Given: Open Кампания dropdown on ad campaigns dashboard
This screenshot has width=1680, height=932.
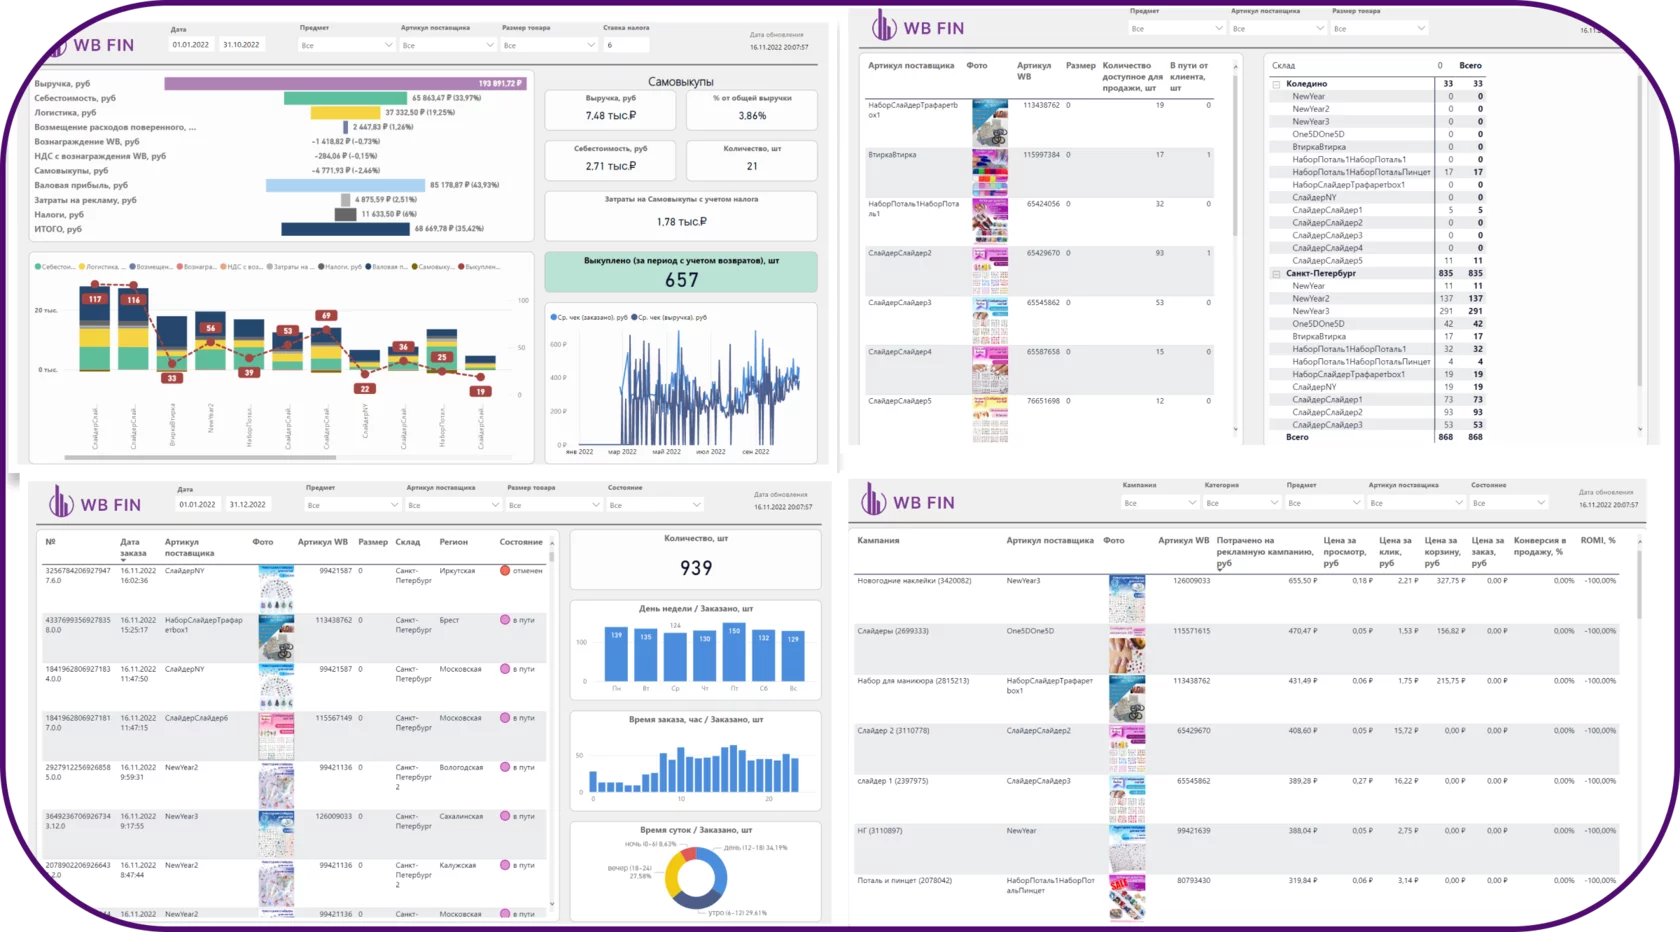Looking at the screenshot, I should coord(1160,502).
